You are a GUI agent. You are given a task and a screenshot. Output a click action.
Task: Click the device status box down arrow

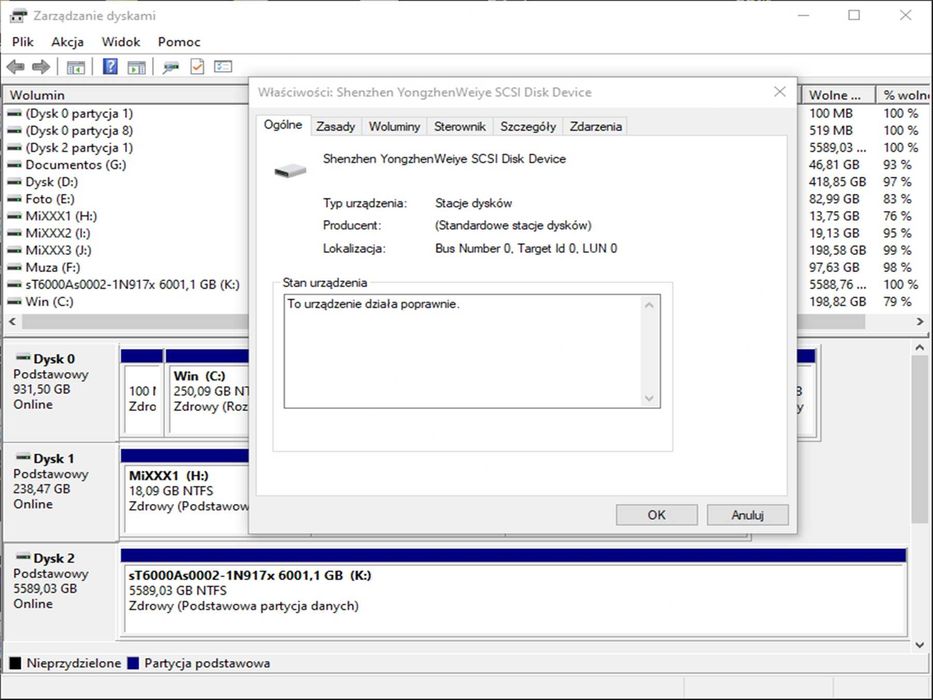point(649,398)
